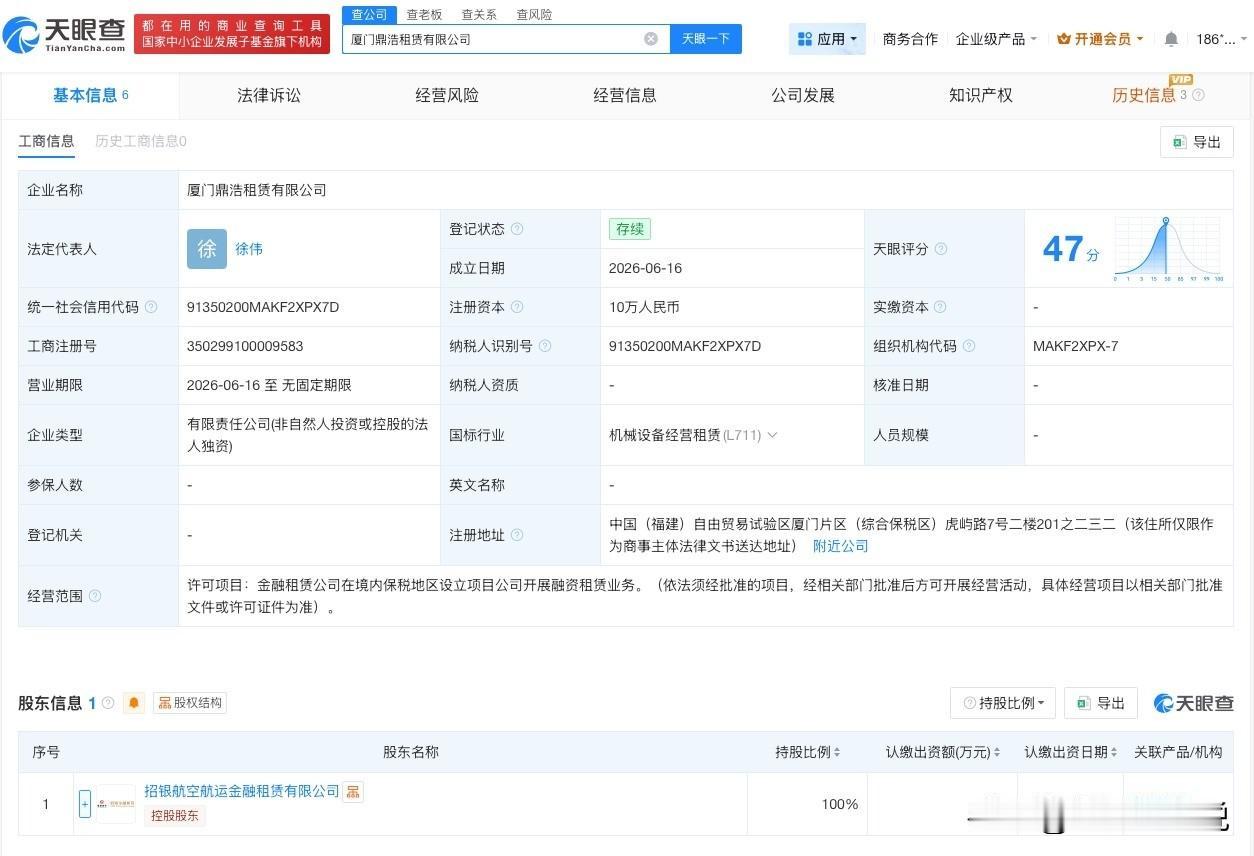
Task: Click the shareholder company logo thumbnail
Action: (x=116, y=804)
